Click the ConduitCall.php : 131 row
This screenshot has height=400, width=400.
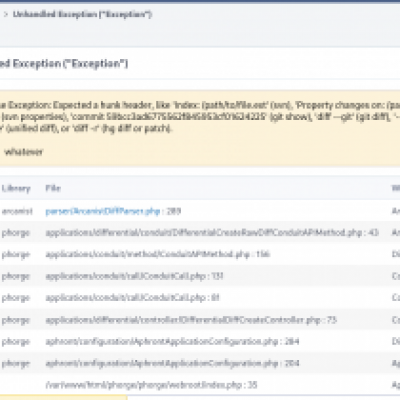[200, 276]
